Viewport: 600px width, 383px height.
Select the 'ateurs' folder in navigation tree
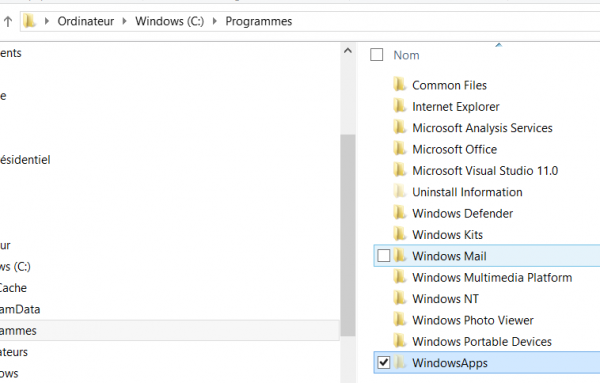(x=14, y=352)
